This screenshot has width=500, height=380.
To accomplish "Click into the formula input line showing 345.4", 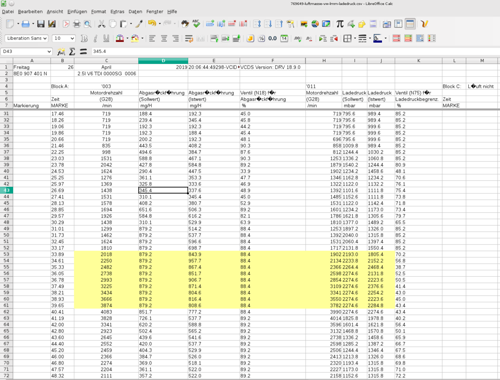I will coord(295,52).
